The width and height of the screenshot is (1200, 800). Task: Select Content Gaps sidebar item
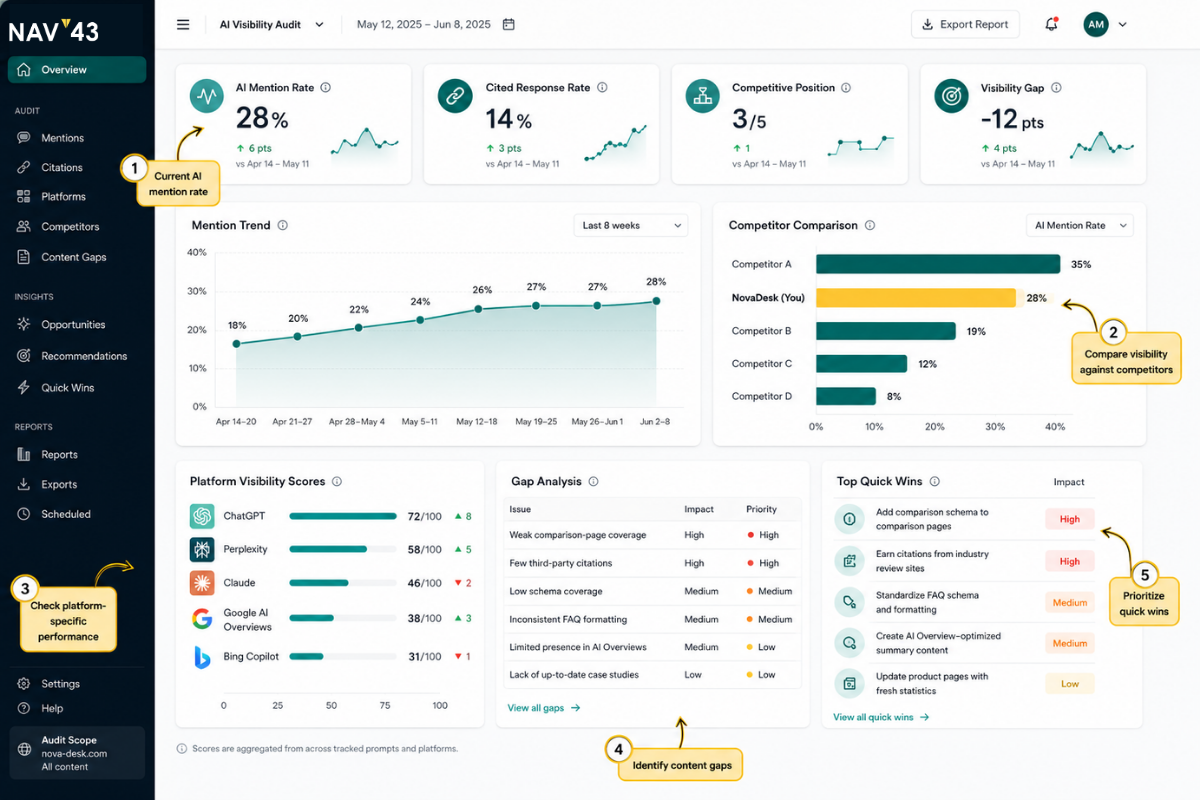coord(73,257)
